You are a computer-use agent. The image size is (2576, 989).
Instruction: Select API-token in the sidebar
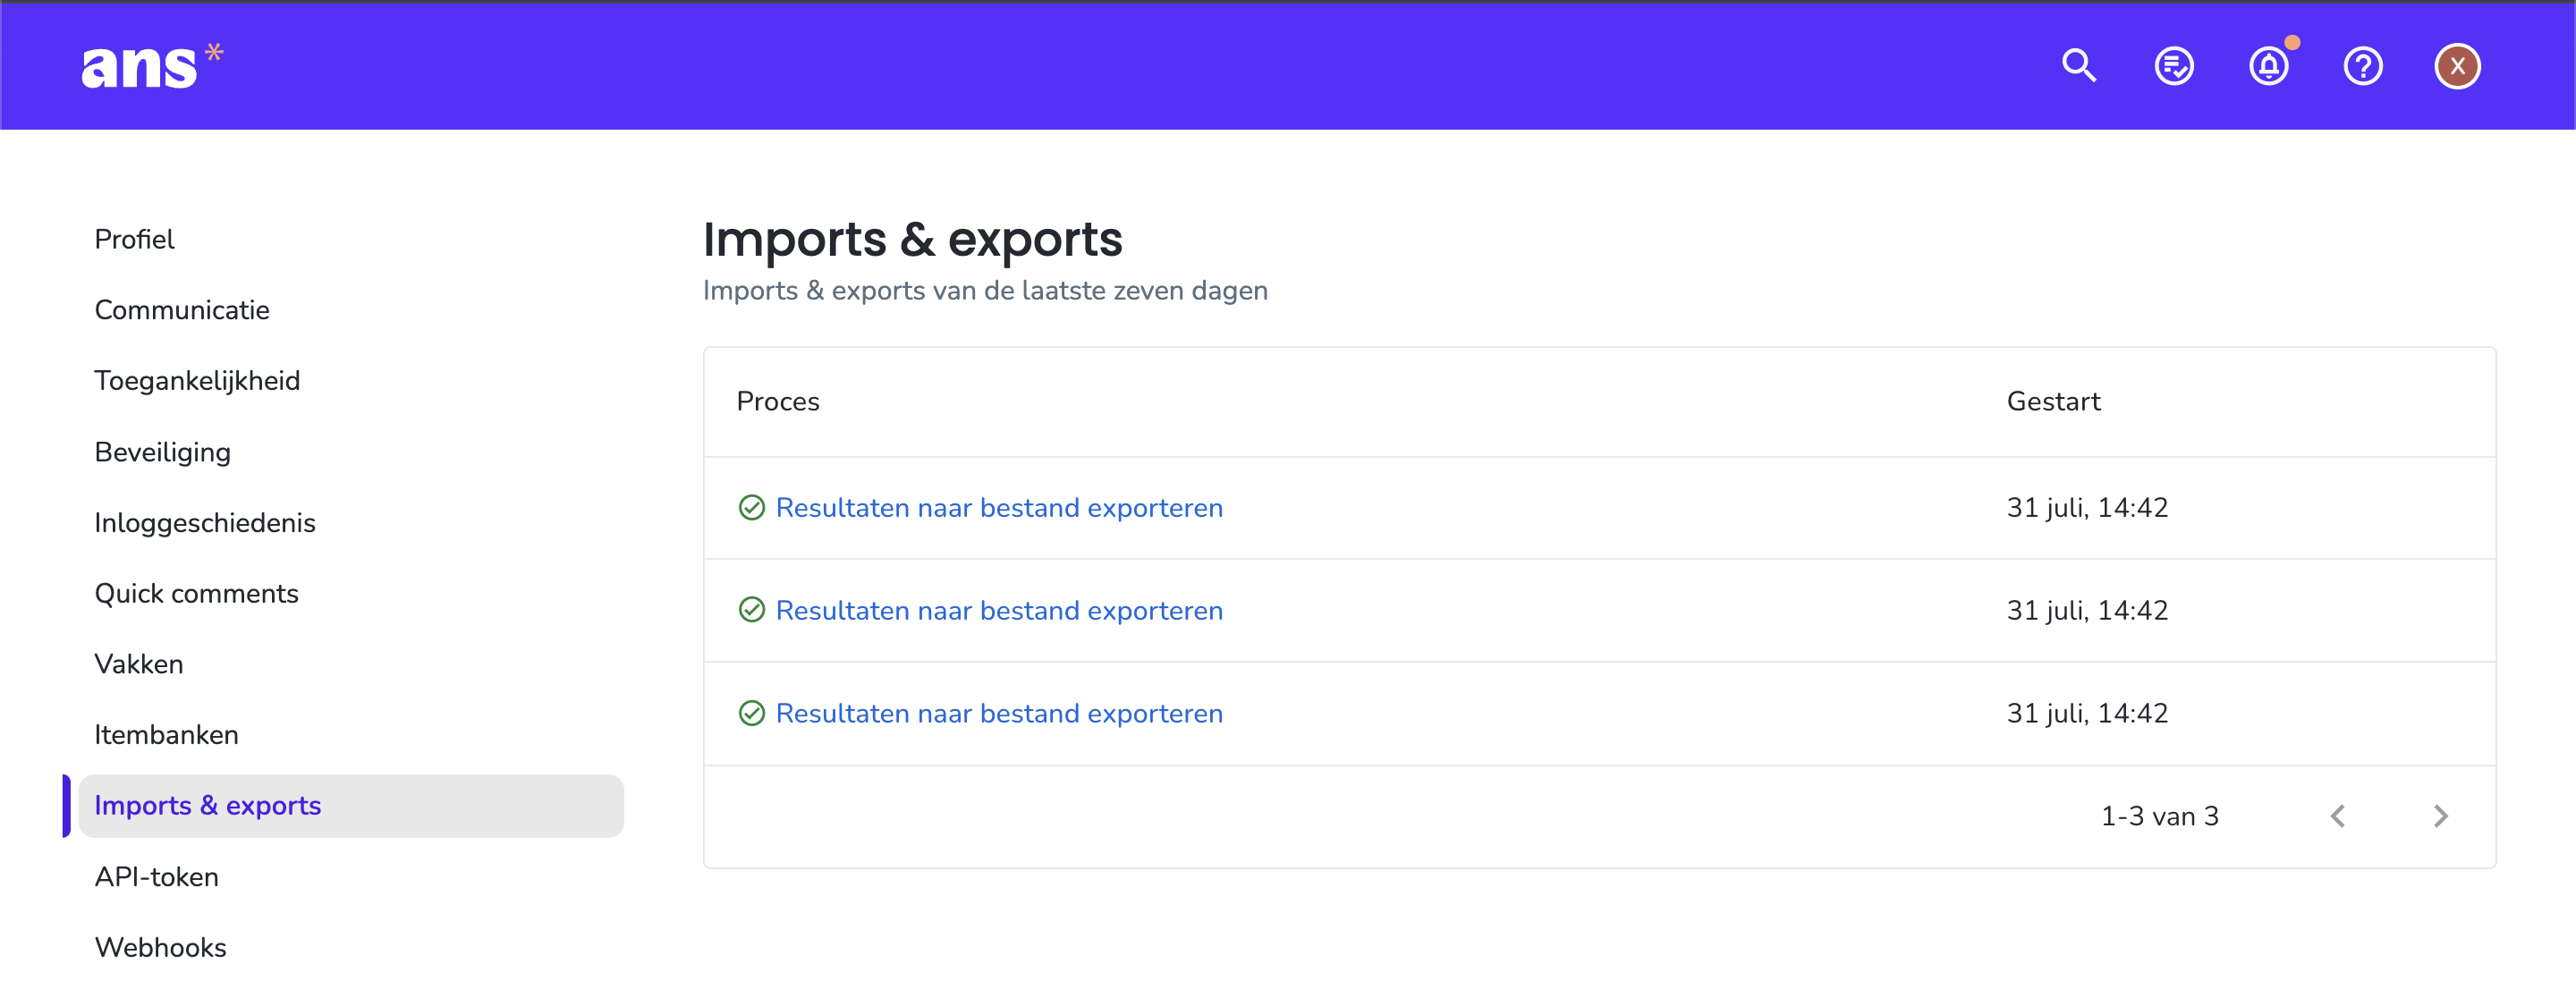pyautogui.click(x=156, y=877)
